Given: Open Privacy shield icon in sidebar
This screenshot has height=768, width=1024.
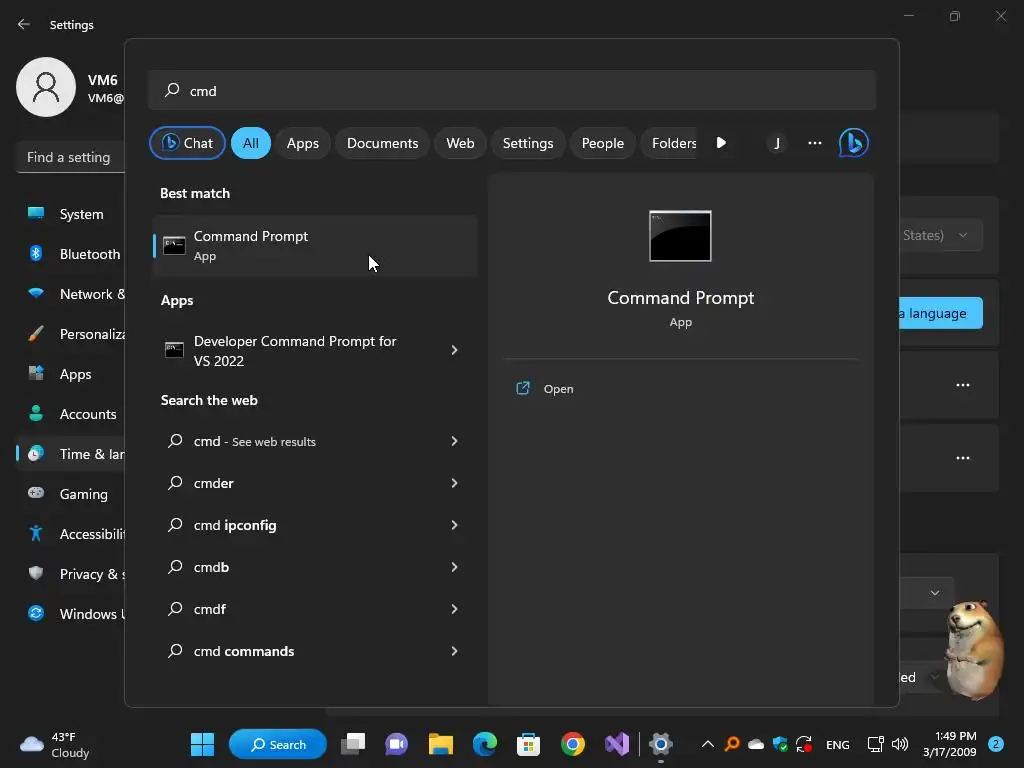Looking at the screenshot, I should pyautogui.click(x=36, y=573).
